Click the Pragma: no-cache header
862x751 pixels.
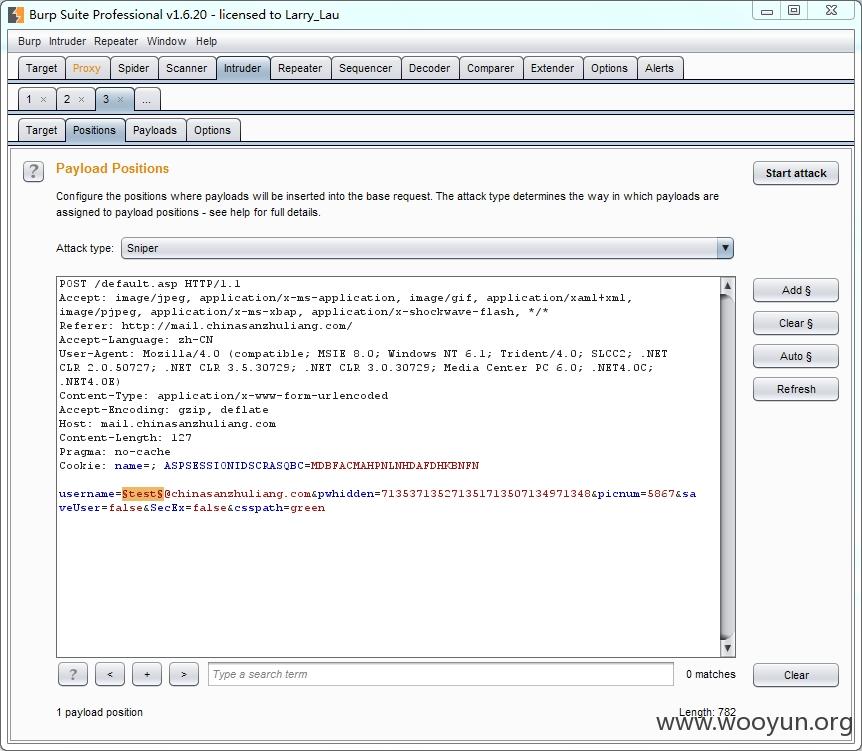(x=115, y=452)
